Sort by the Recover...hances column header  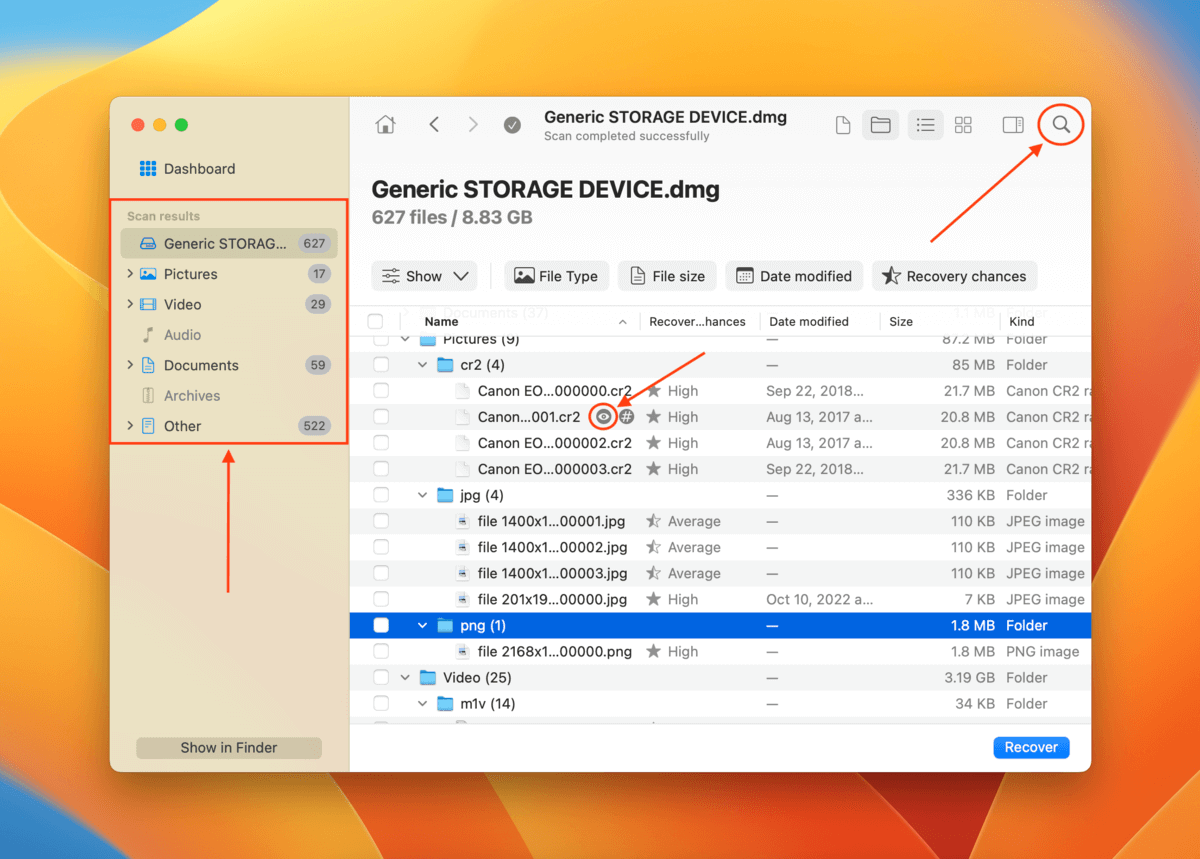697,321
